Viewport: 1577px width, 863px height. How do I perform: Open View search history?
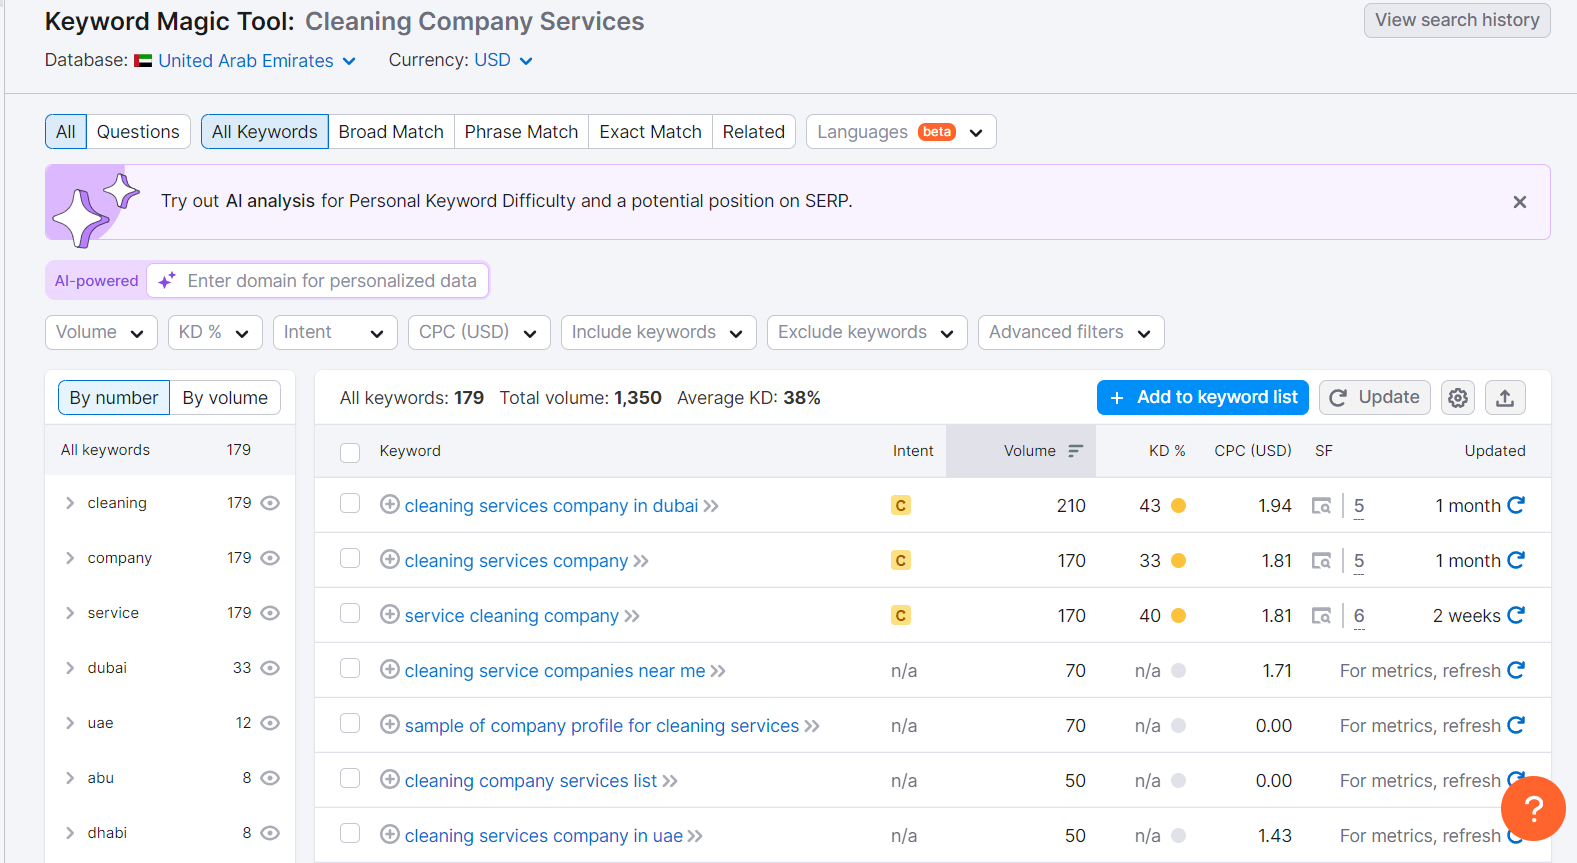pyautogui.click(x=1457, y=20)
